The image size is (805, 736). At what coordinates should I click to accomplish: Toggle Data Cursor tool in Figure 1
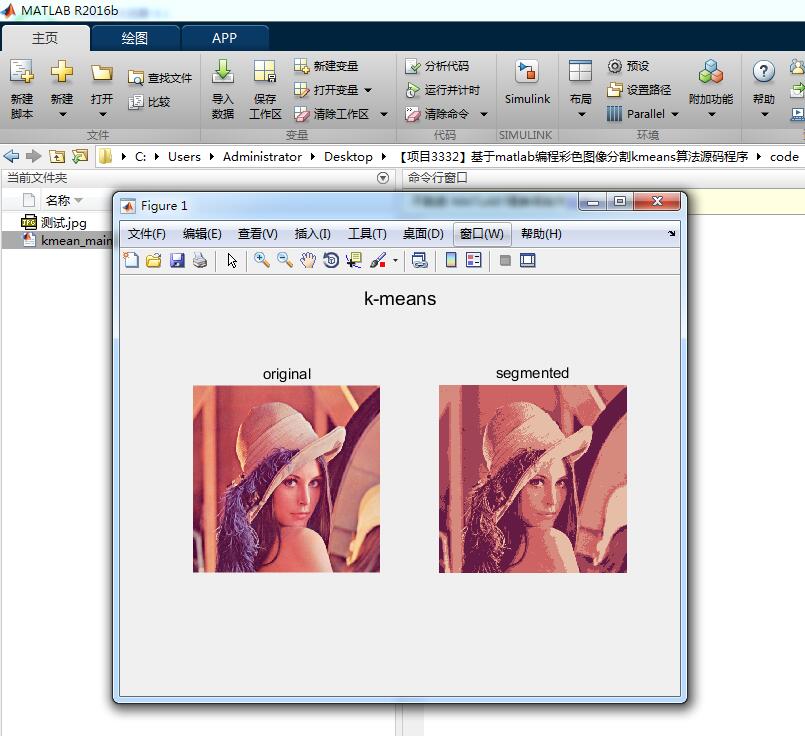tap(354, 260)
